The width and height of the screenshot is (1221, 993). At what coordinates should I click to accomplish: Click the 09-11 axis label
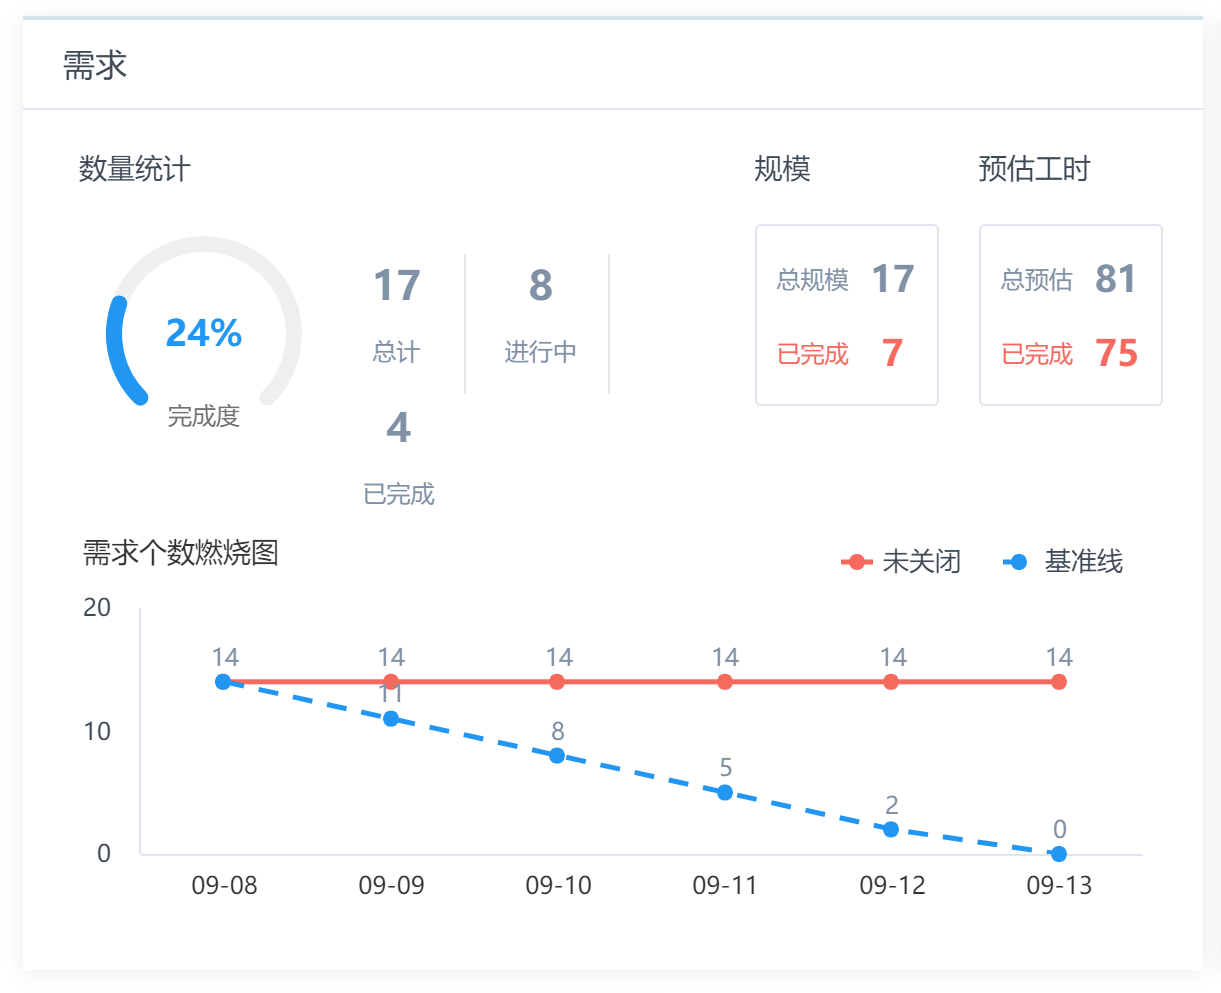pyautogui.click(x=725, y=886)
